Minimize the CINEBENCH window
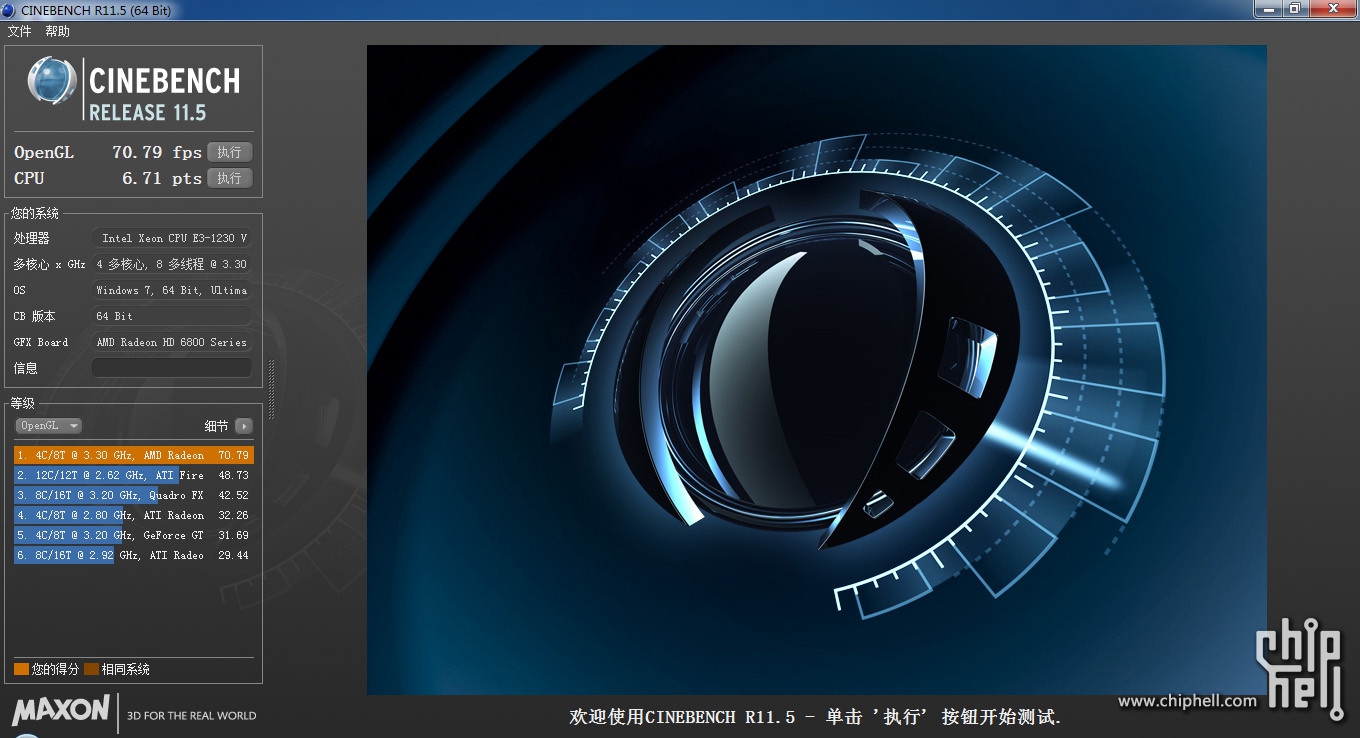The image size is (1360, 738). click(1267, 9)
